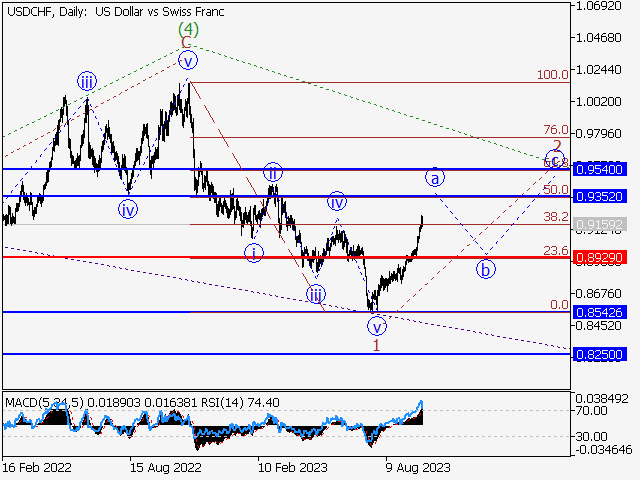Select the circled a wave label
640x480 pixels.
(435, 178)
